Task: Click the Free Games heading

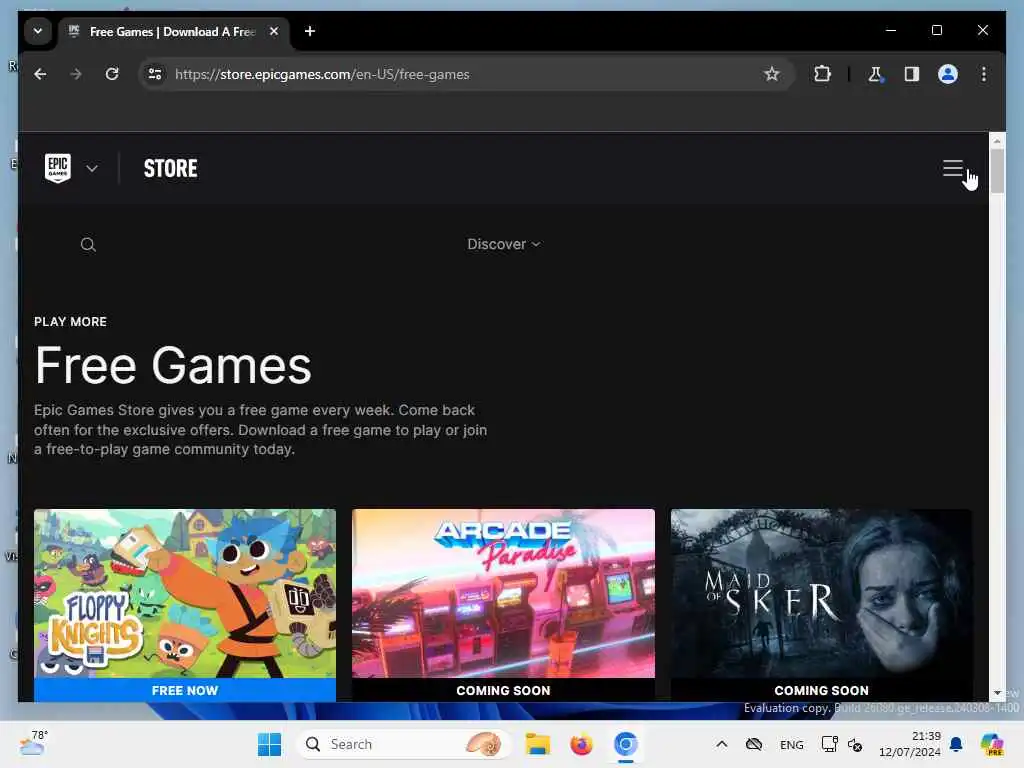Action: coord(173,365)
